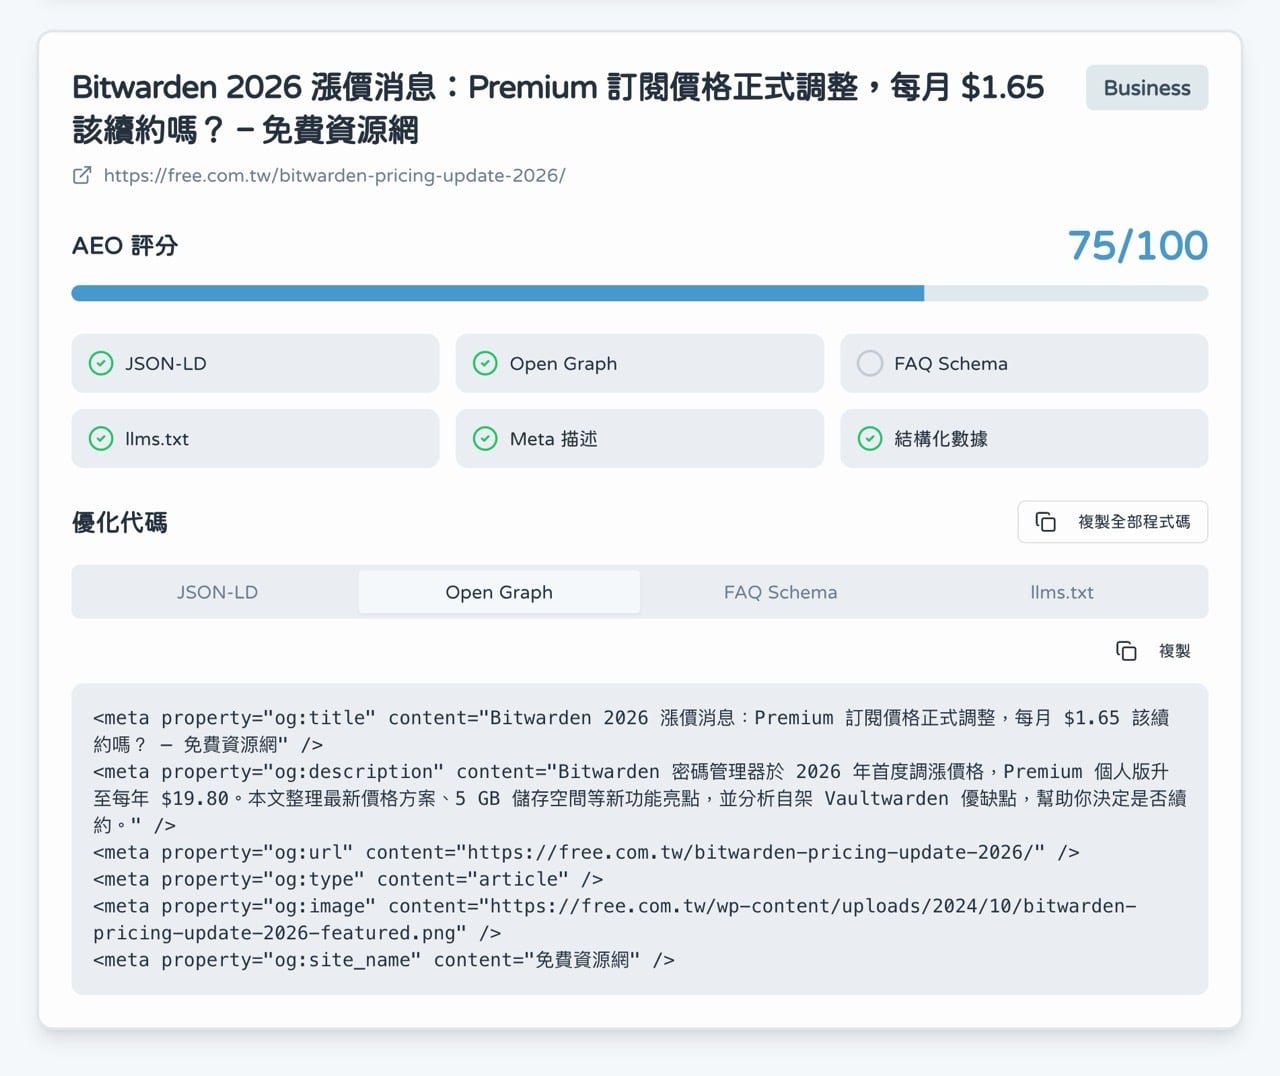
Task: Click the green check icon for Meta 描述
Action: [x=485, y=438]
